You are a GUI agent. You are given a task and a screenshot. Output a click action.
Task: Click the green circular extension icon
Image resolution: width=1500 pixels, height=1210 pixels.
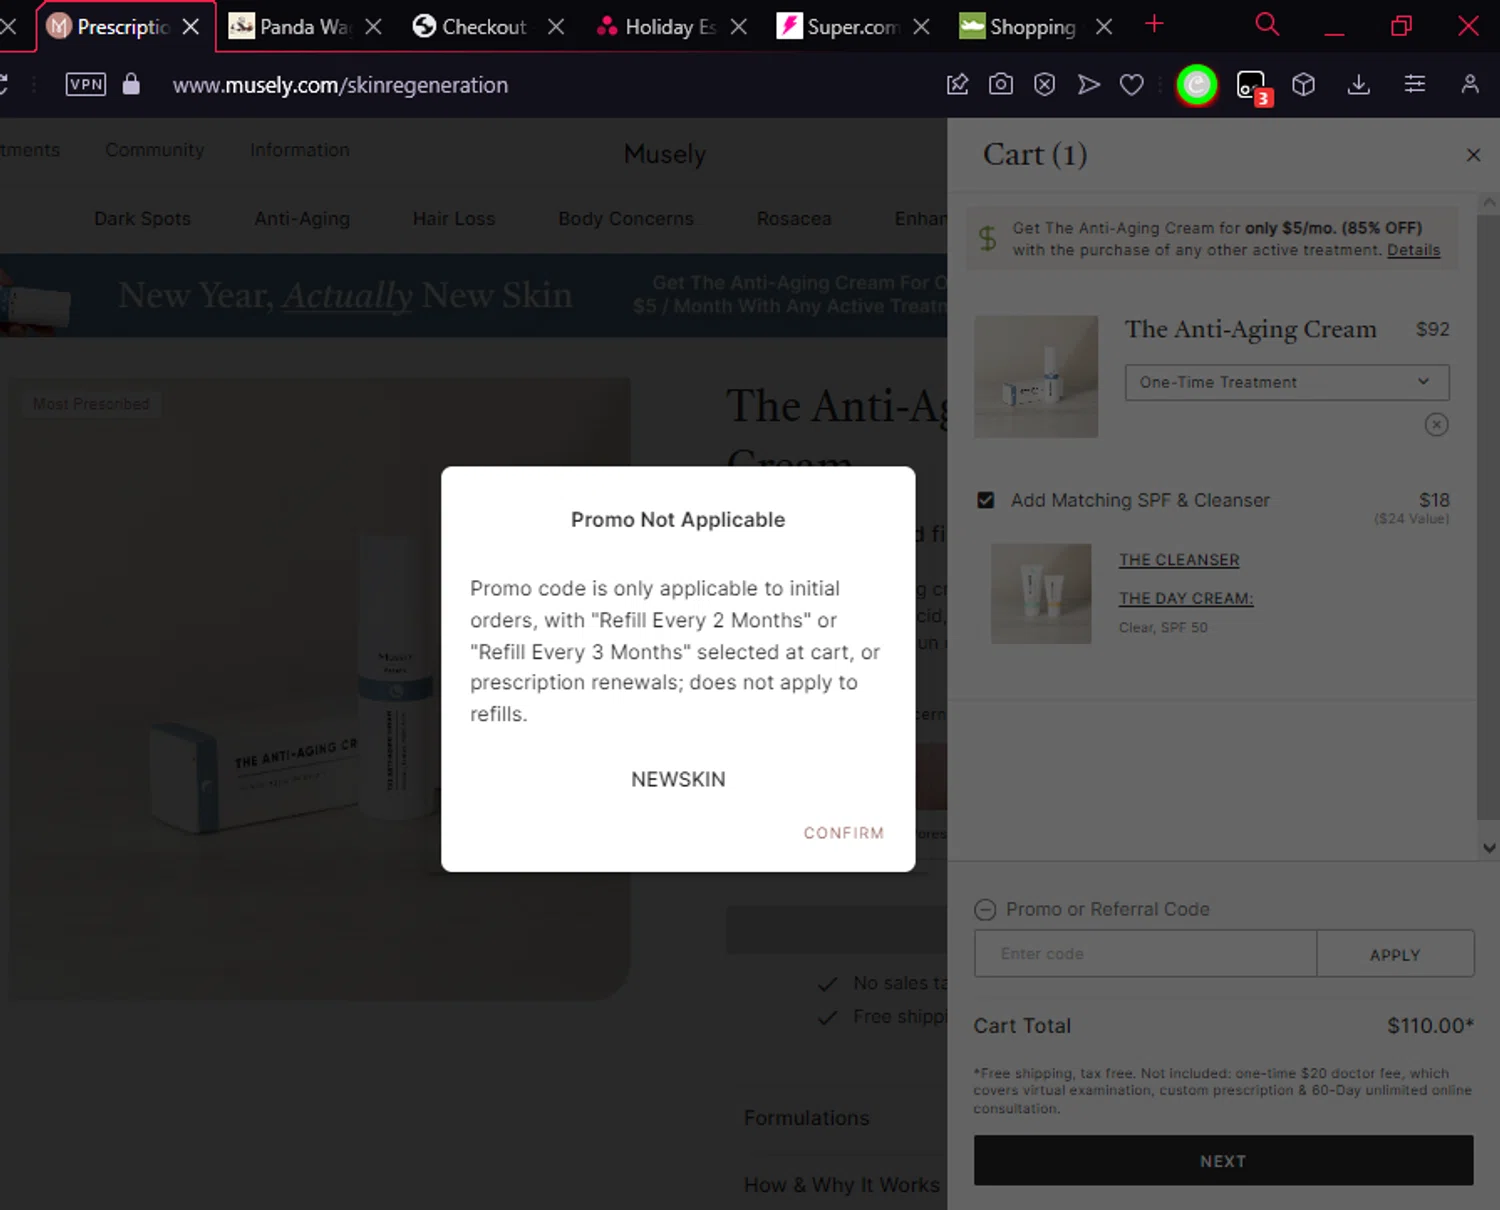click(x=1196, y=85)
